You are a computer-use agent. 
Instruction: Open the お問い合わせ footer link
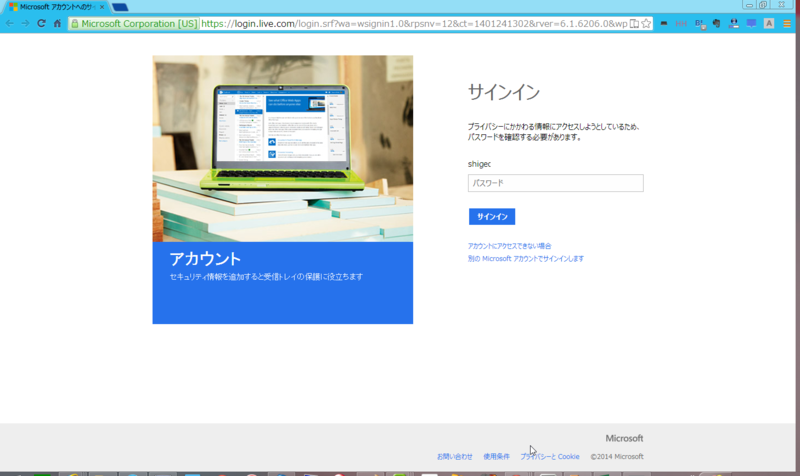(455, 457)
